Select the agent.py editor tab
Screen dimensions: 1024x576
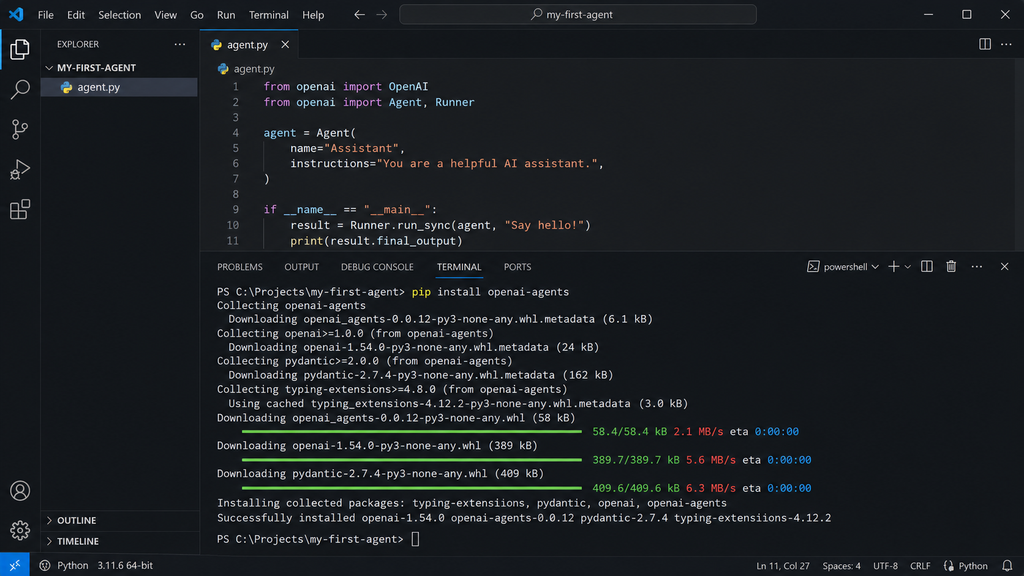click(x=249, y=44)
